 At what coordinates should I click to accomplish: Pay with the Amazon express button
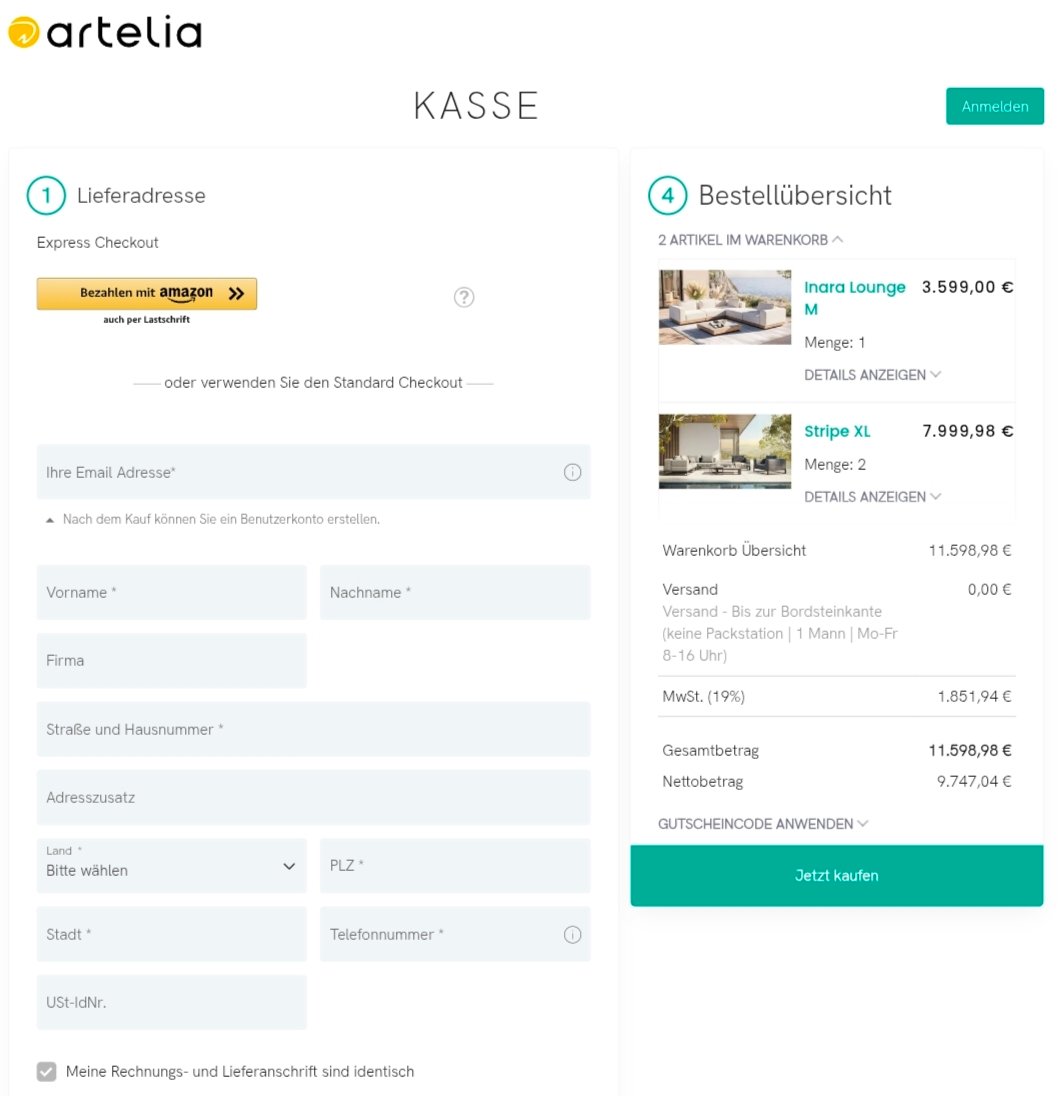coord(147,294)
